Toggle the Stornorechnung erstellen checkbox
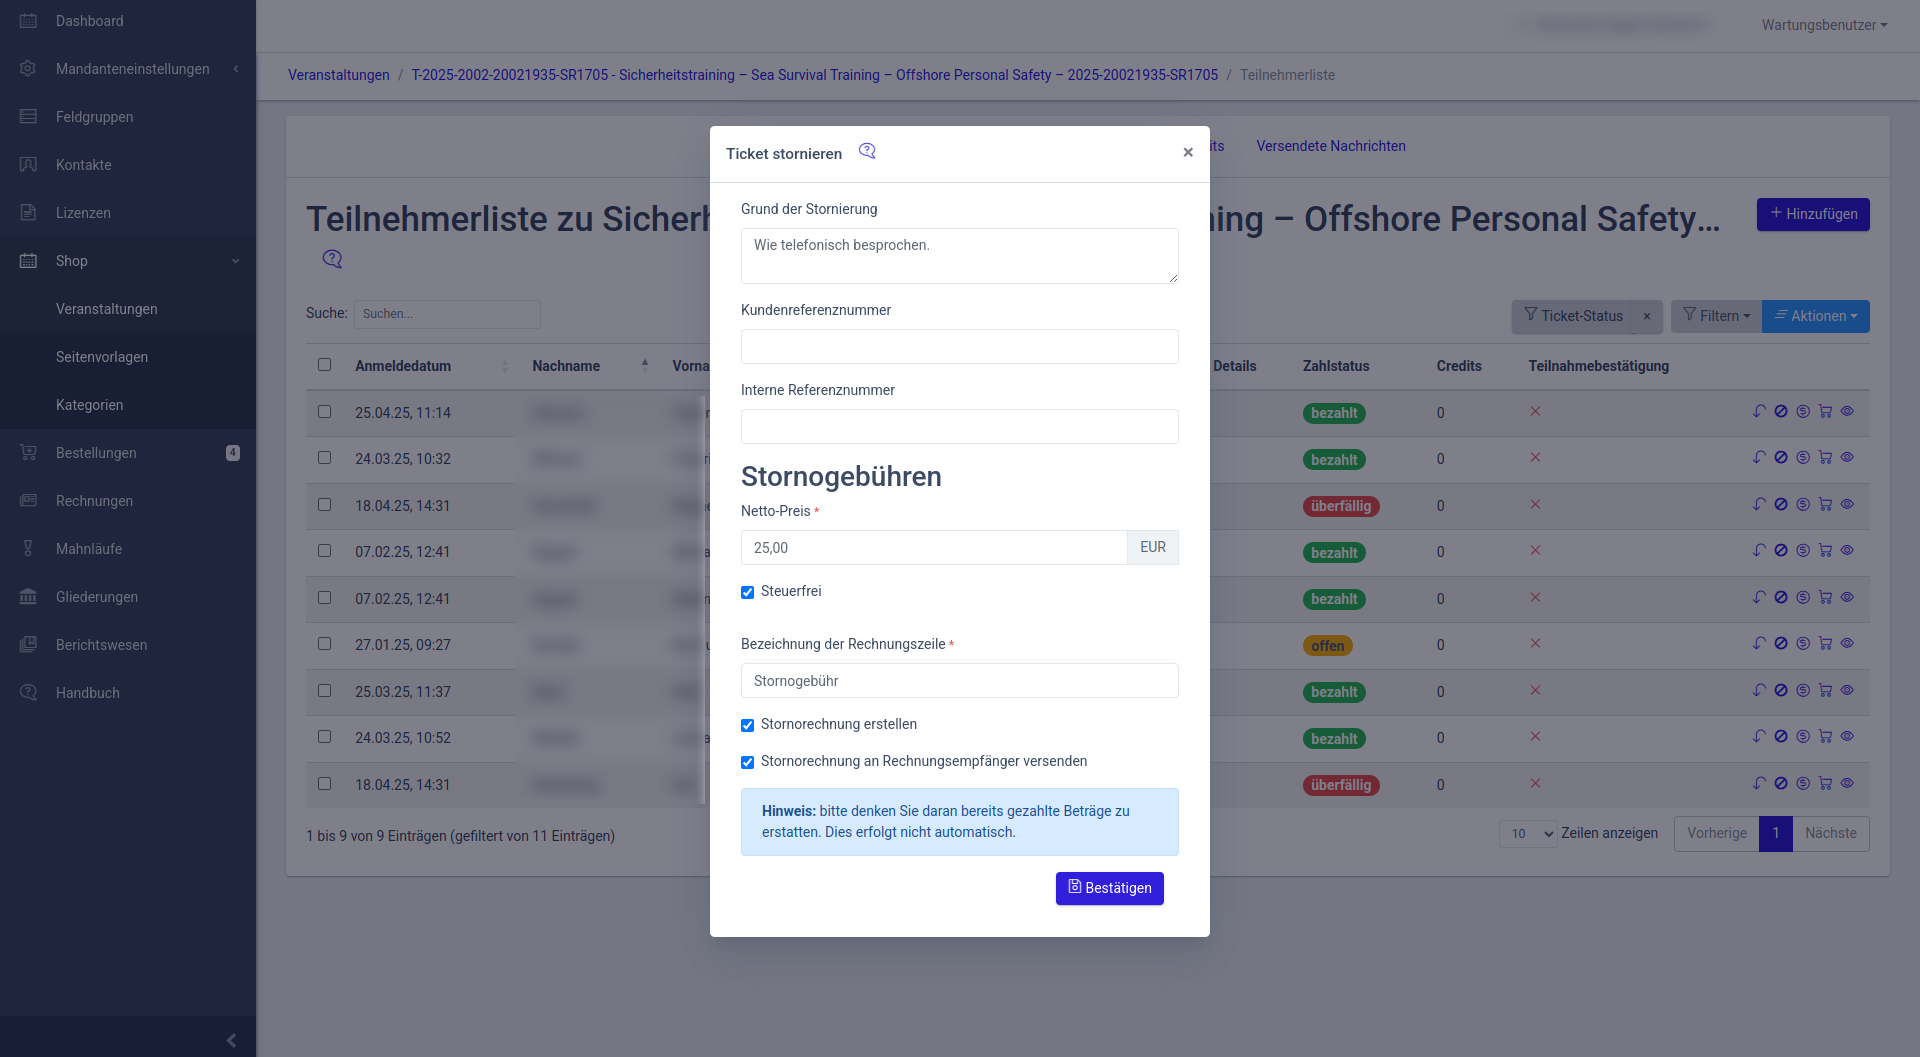This screenshot has width=1920, height=1057. [x=747, y=725]
